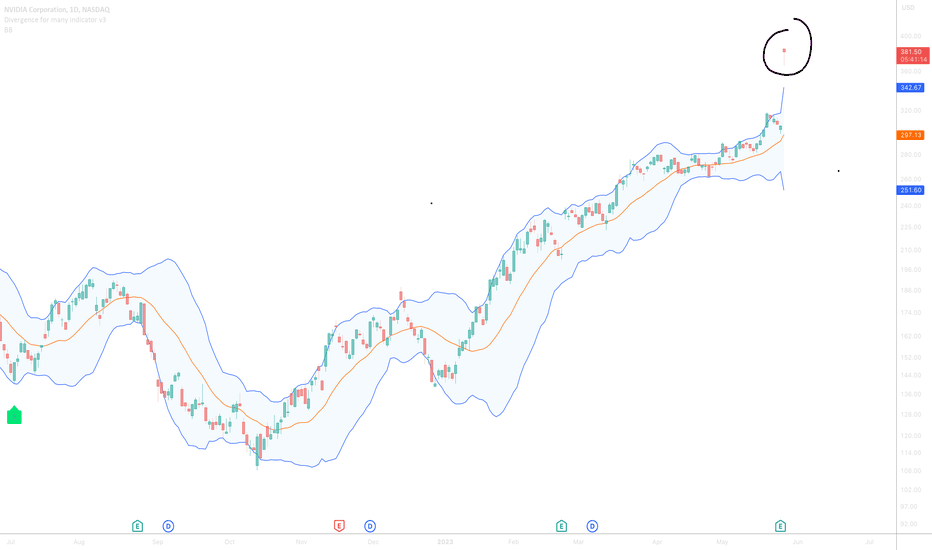Click the May label on time axis

point(722,542)
